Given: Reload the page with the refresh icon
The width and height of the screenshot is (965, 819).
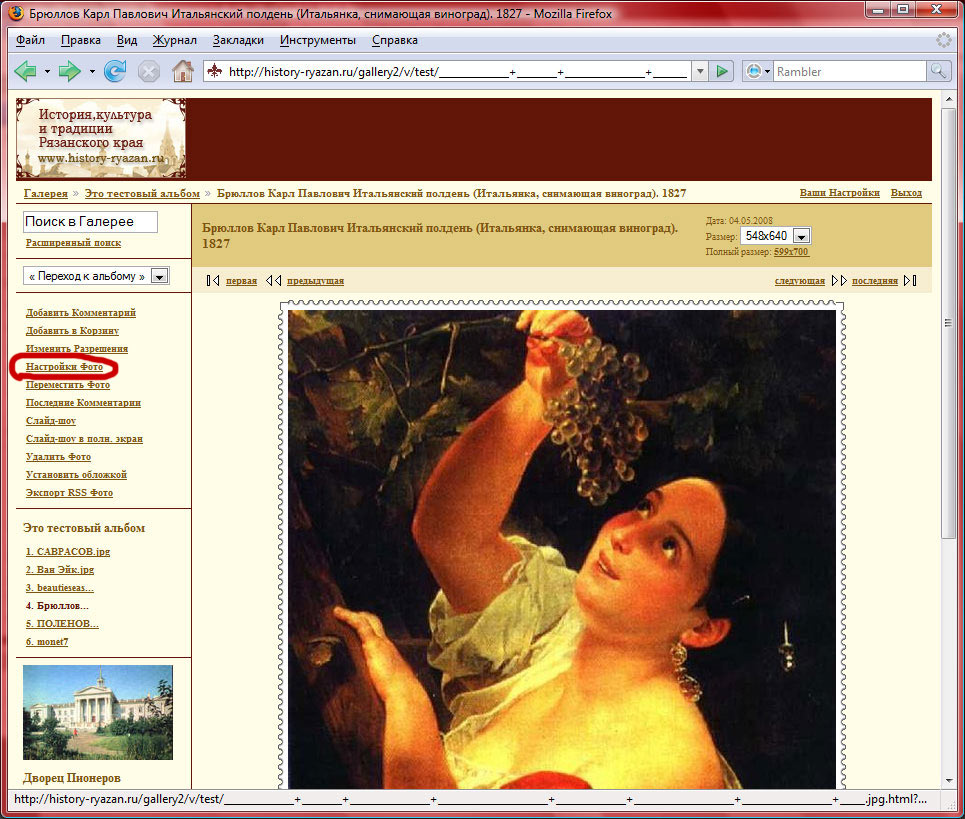Looking at the screenshot, I should tap(114, 71).
